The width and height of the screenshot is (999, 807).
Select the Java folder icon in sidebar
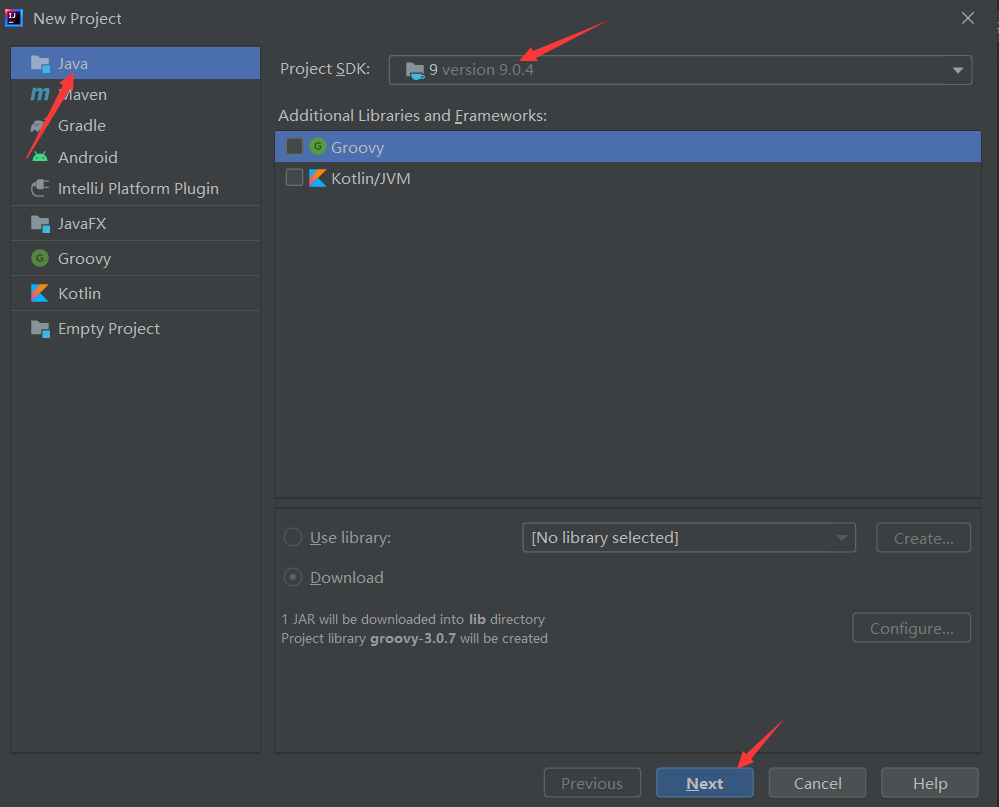point(40,64)
